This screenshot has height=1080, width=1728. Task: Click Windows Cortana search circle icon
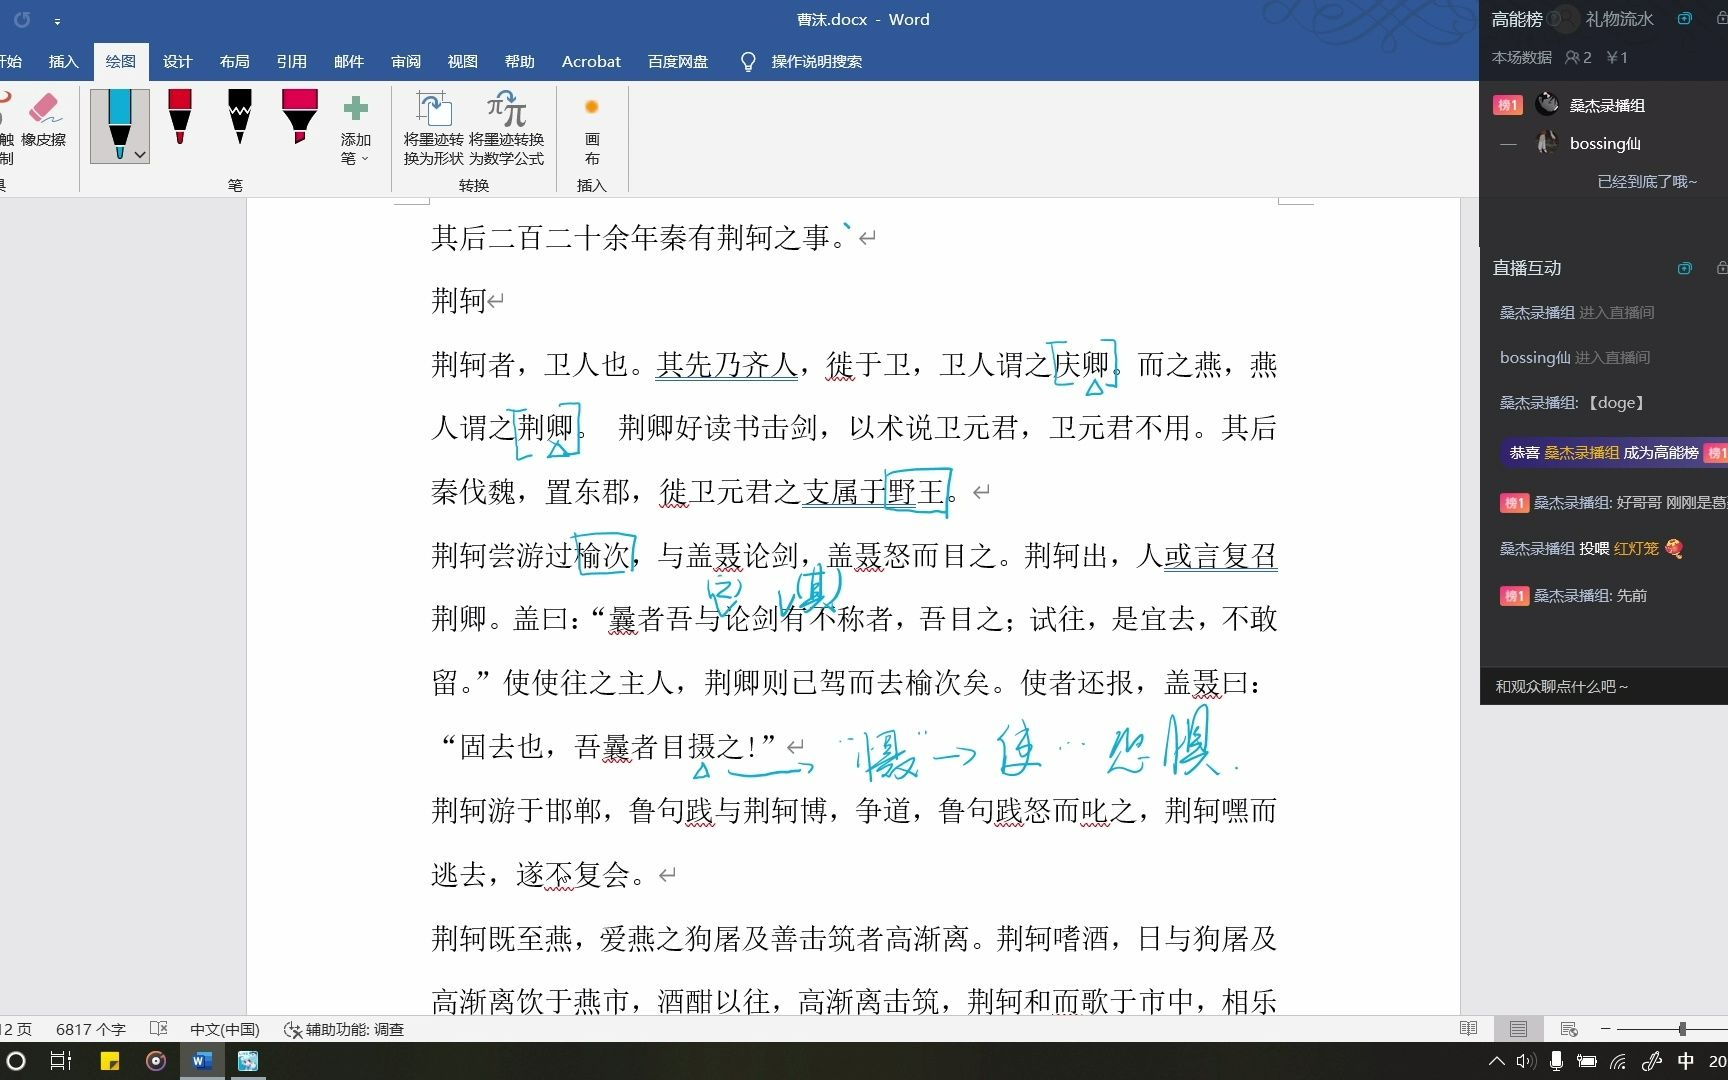[x=16, y=1061]
